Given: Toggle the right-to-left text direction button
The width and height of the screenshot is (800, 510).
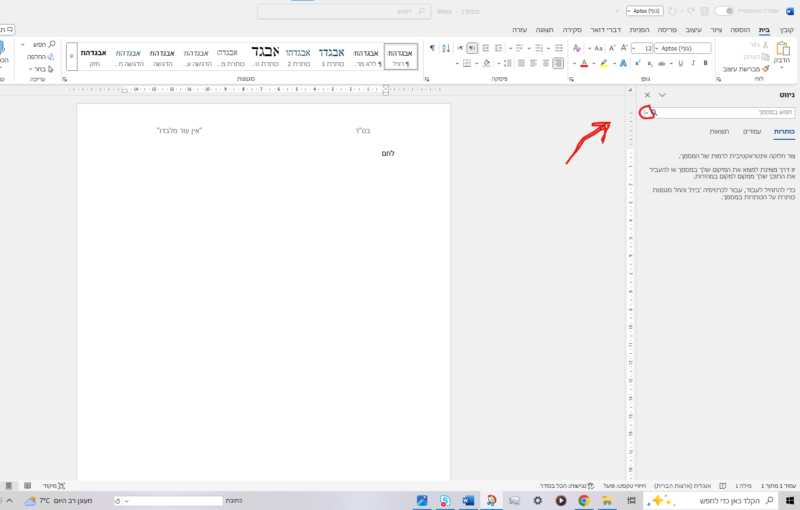Looking at the screenshot, I should 472,48.
